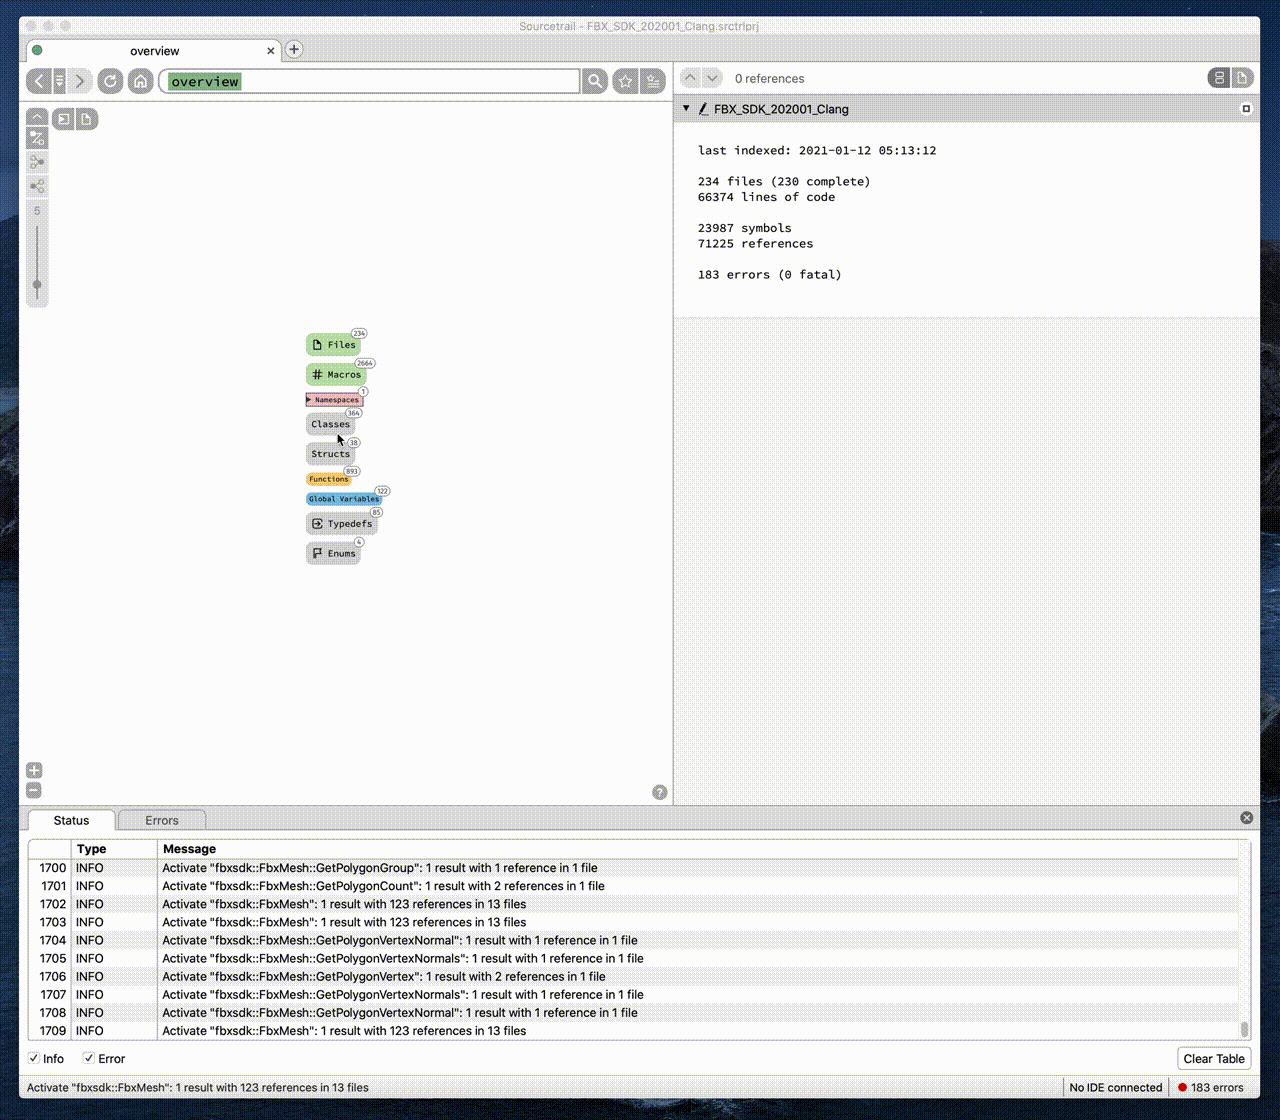Click the Clear Table button
Image resolution: width=1280 pixels, height=1120 pixels.
[x=1214, y=1058]
